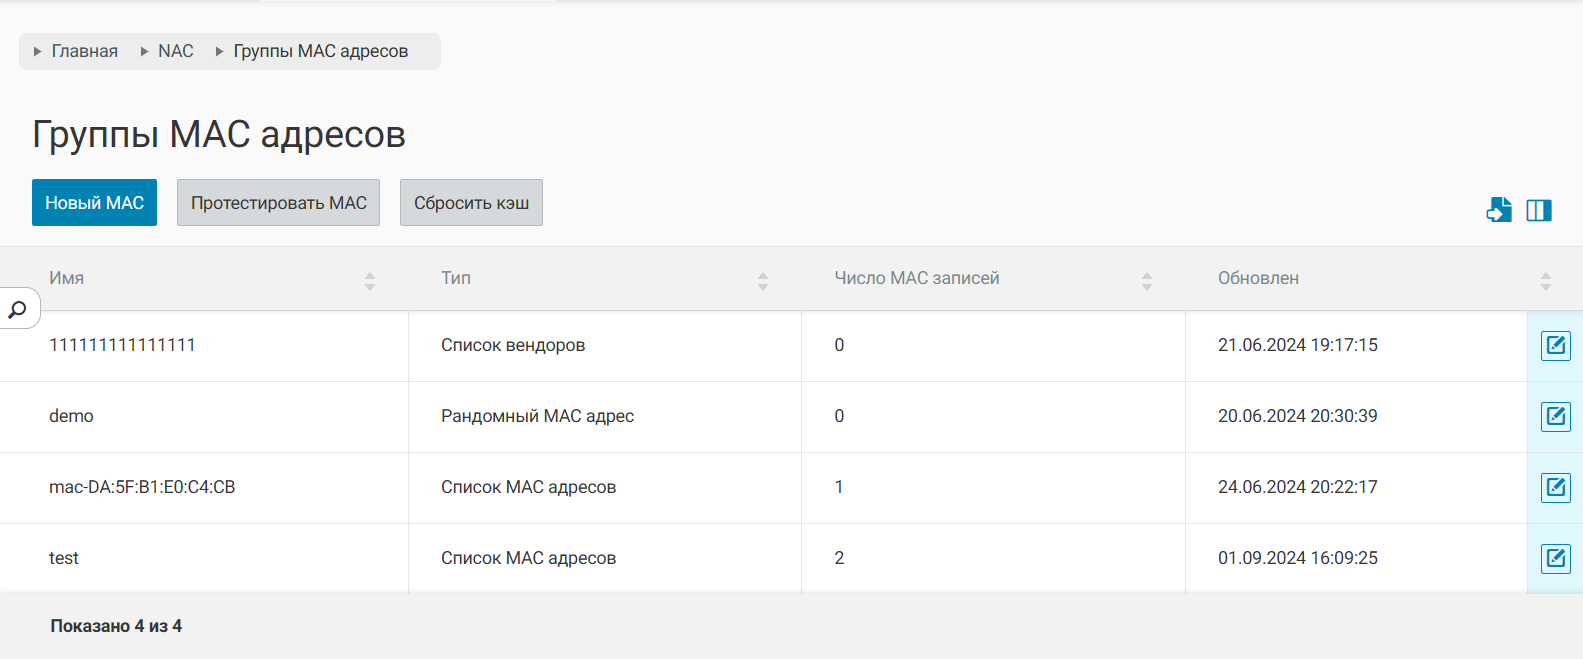
Task: Edit the mac-DA:5F:B1:E0:C4:CB group
Action: pos(1555,488)
